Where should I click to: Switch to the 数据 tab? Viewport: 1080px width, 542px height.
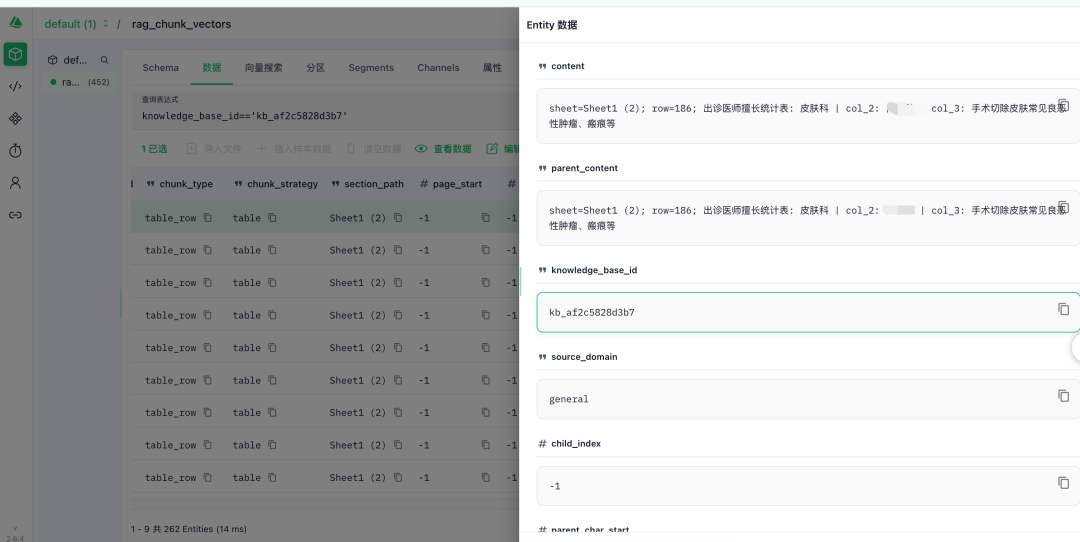[x=211, y=67]
